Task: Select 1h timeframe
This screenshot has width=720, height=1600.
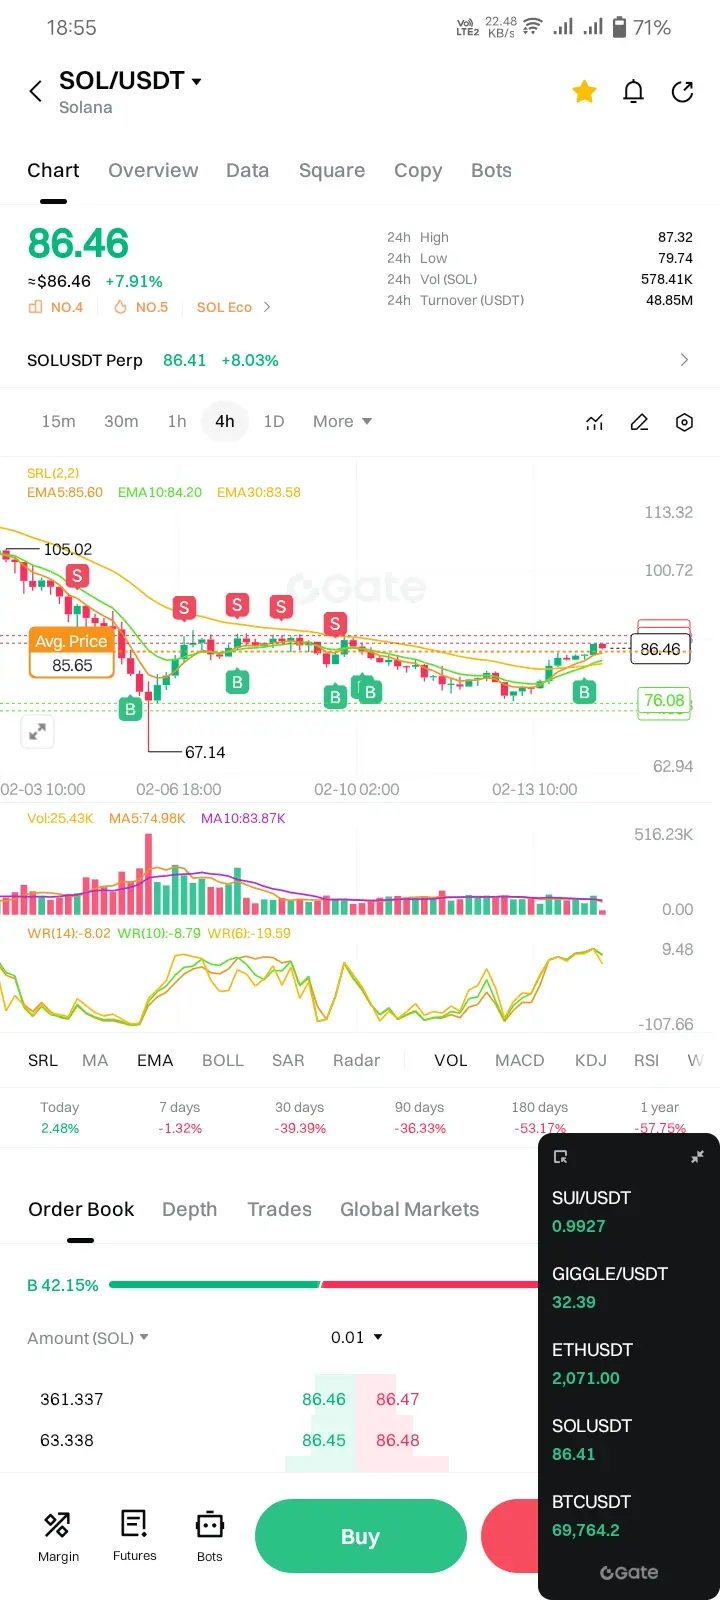Action: 177,422
